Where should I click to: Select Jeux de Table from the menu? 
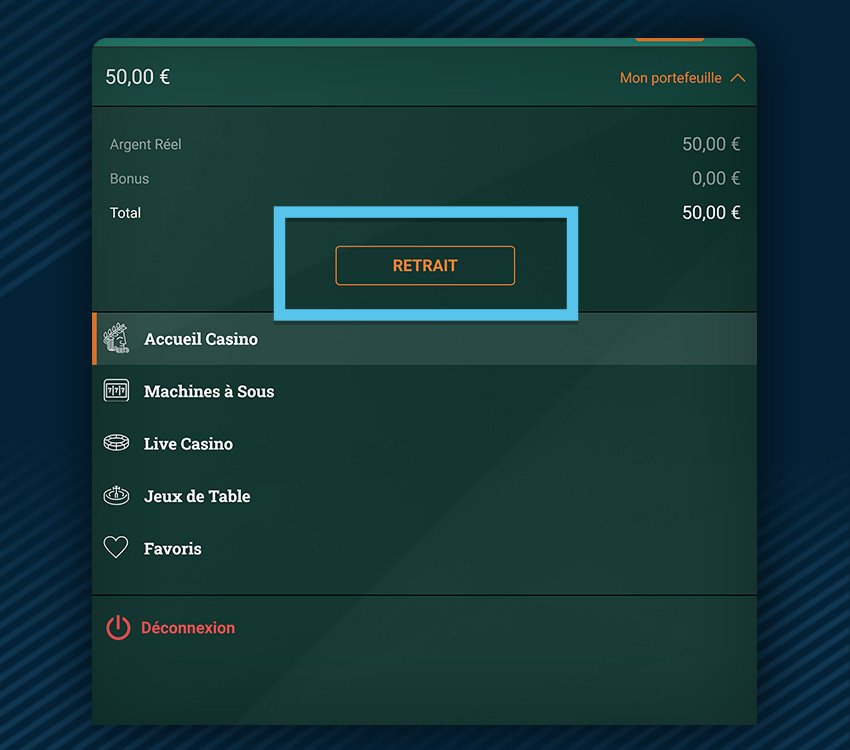click(x=197, y=496)
